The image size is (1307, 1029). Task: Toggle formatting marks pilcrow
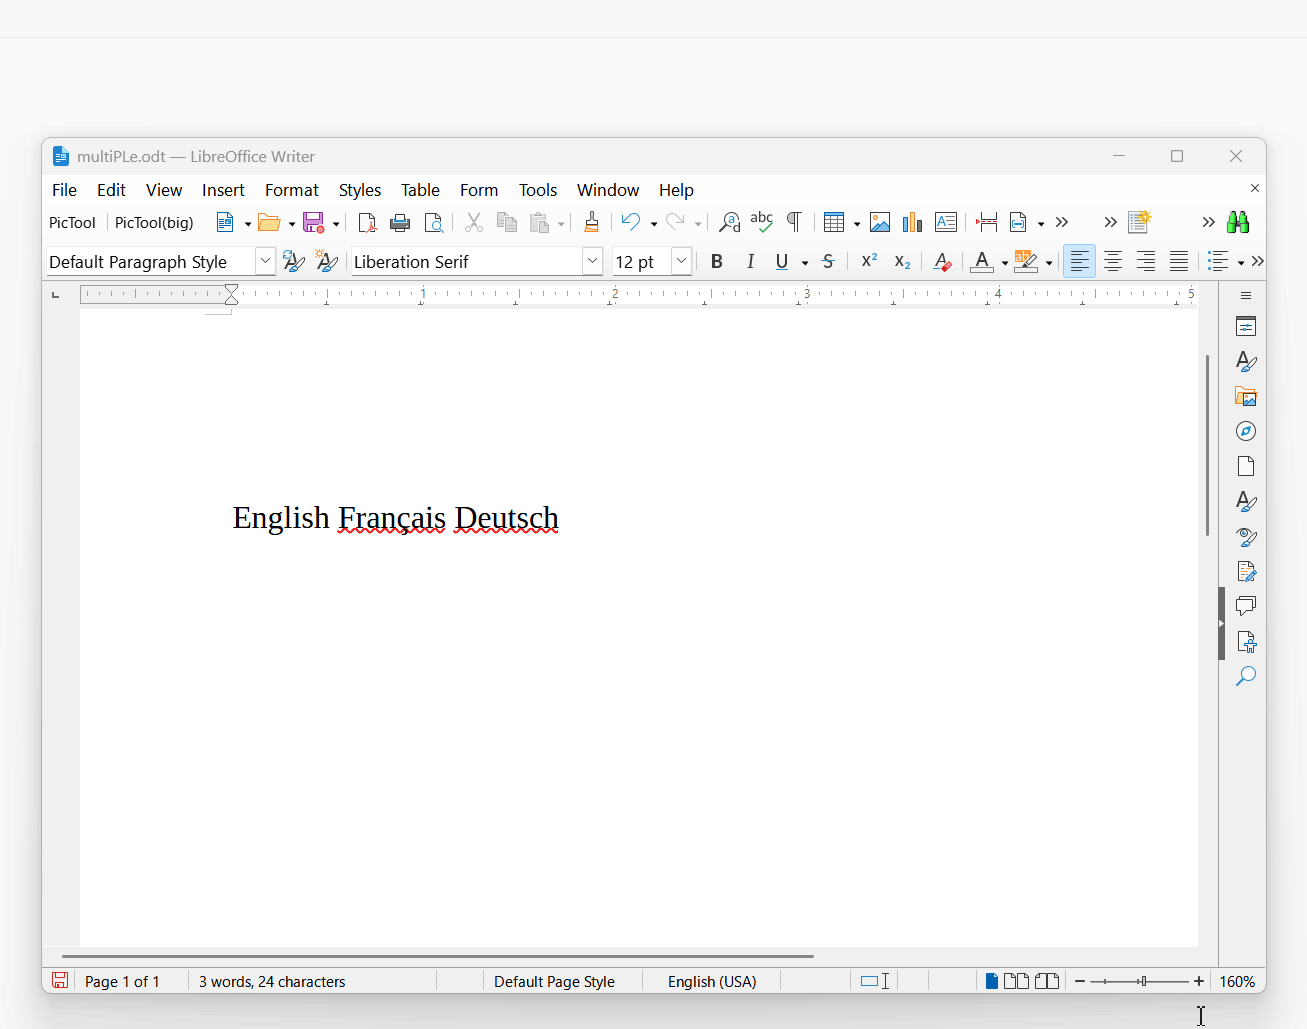(x=794, y=222)
